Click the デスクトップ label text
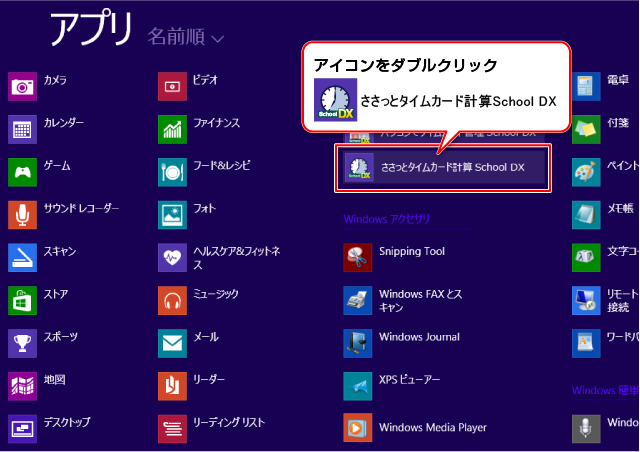 pyautogui.click(x=67, y=422)
